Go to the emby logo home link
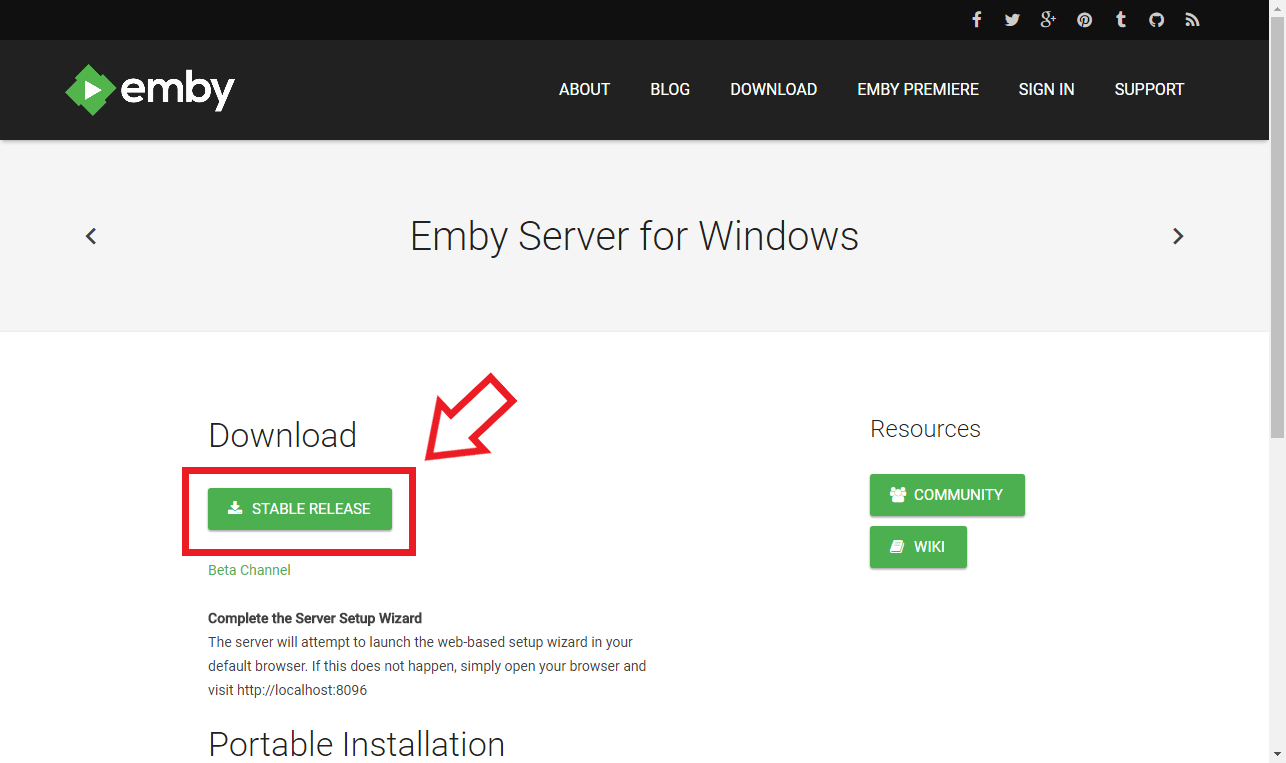The width and height of the screenshot is (1286, 763). tap(150, 90)
